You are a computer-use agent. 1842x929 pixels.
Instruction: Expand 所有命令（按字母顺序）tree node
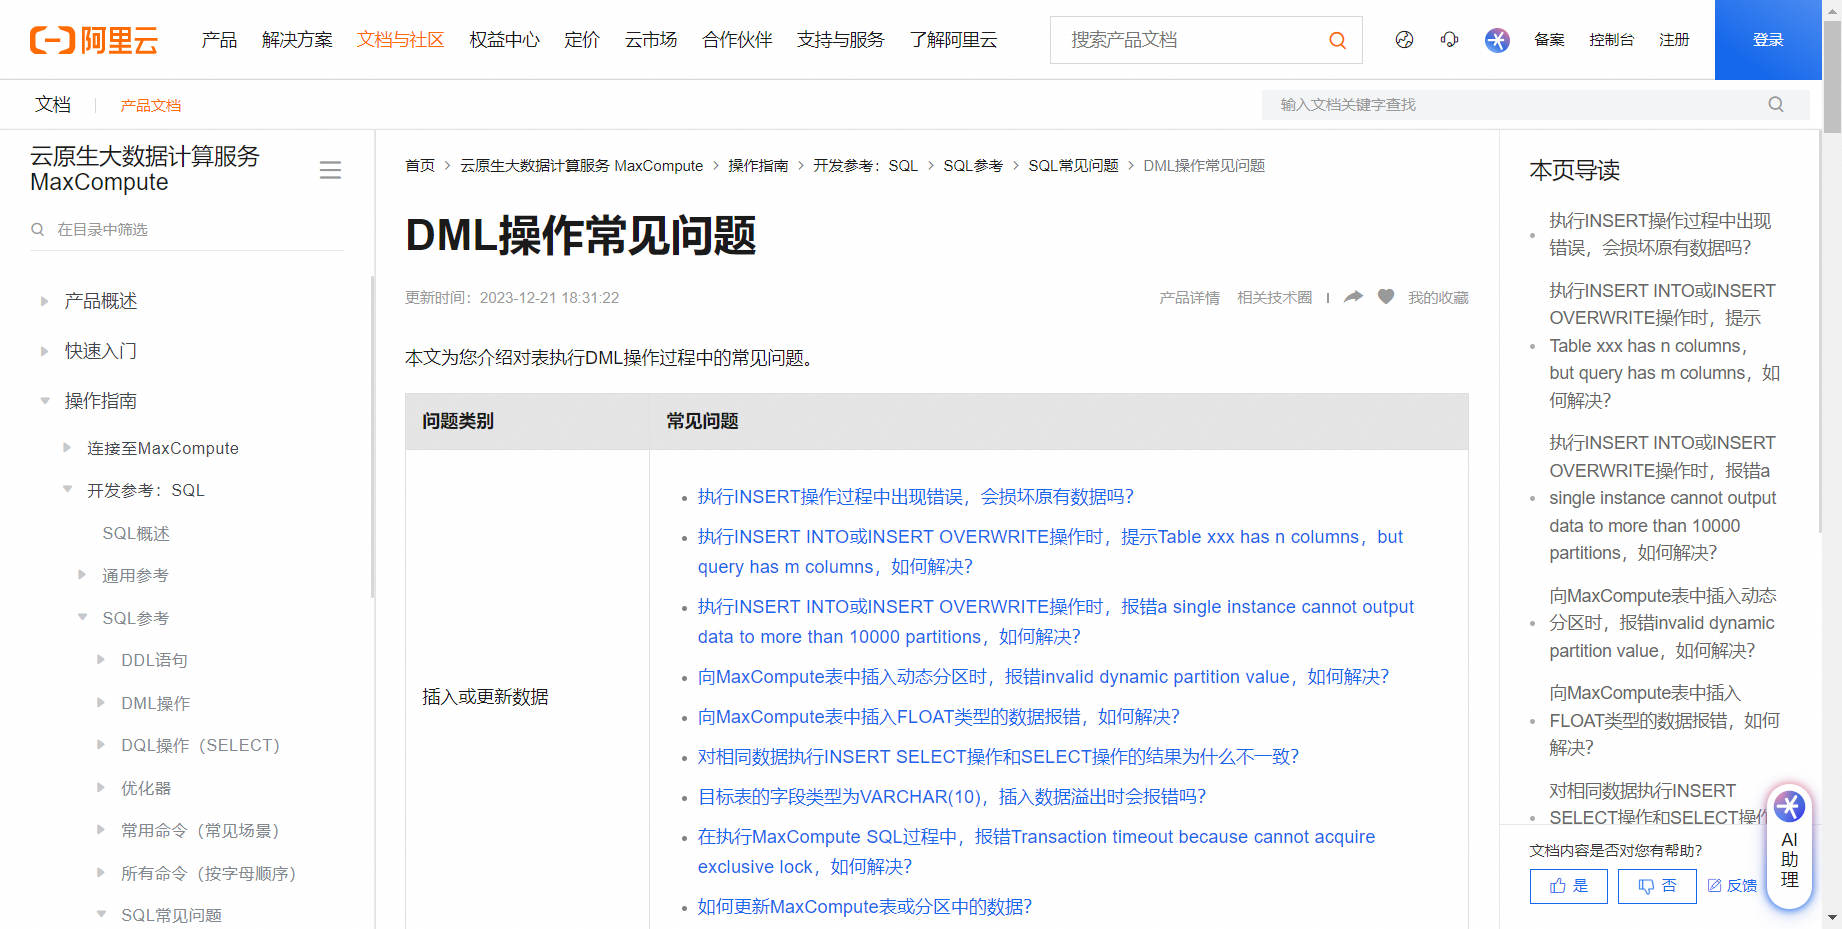(101, 873)
